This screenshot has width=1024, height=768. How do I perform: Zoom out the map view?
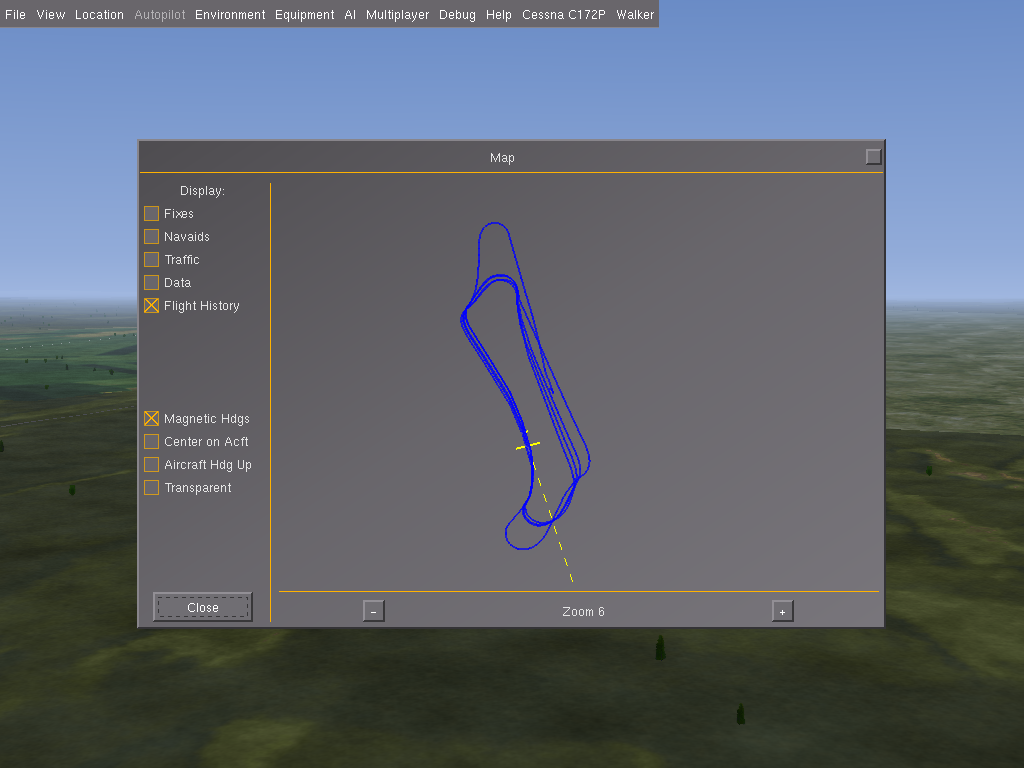373,610
